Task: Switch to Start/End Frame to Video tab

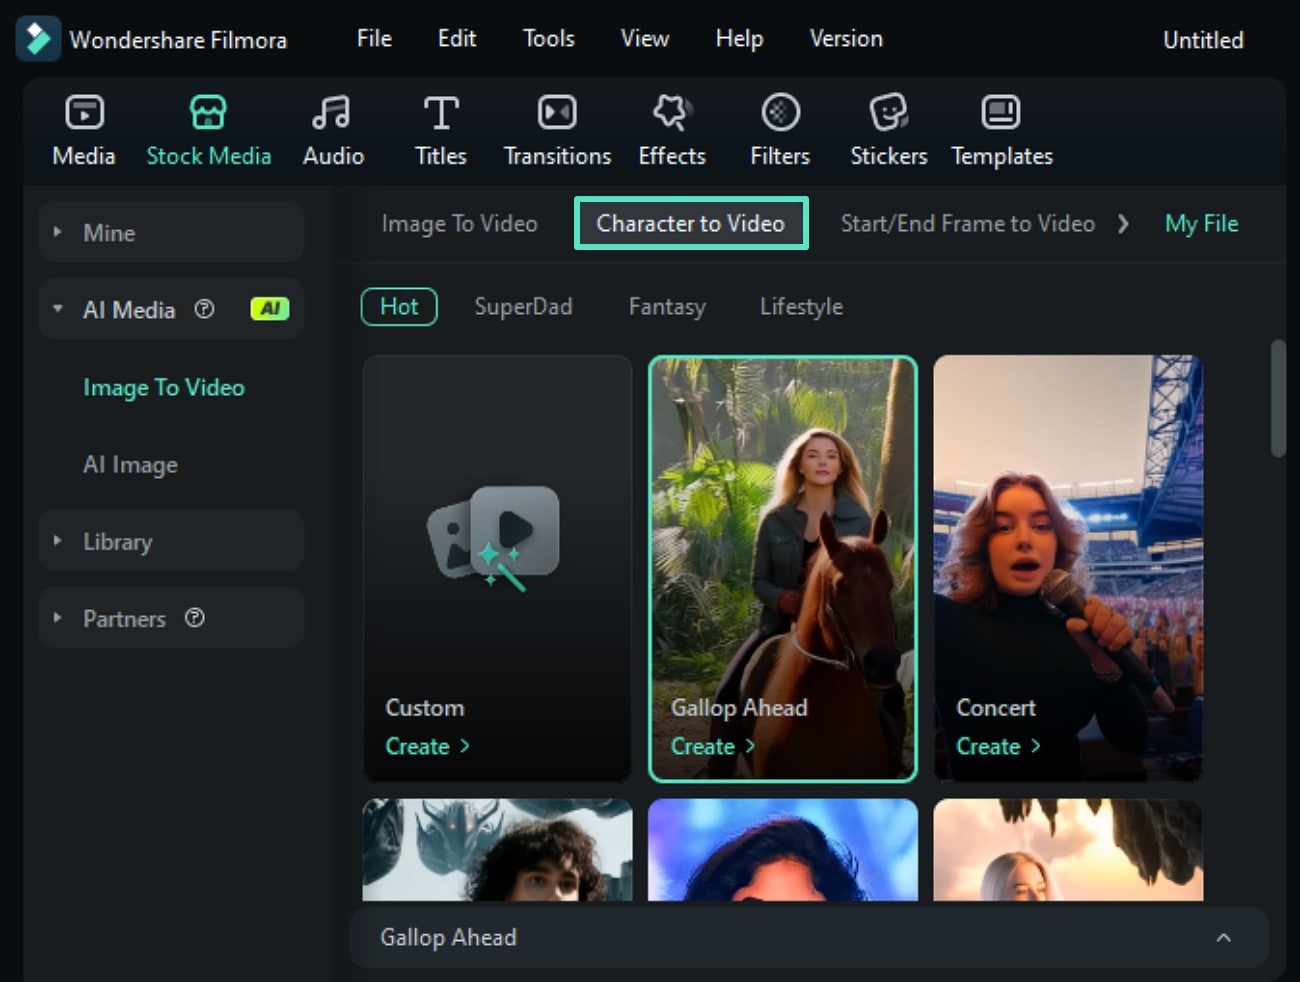Action: (x=967, y=223)
